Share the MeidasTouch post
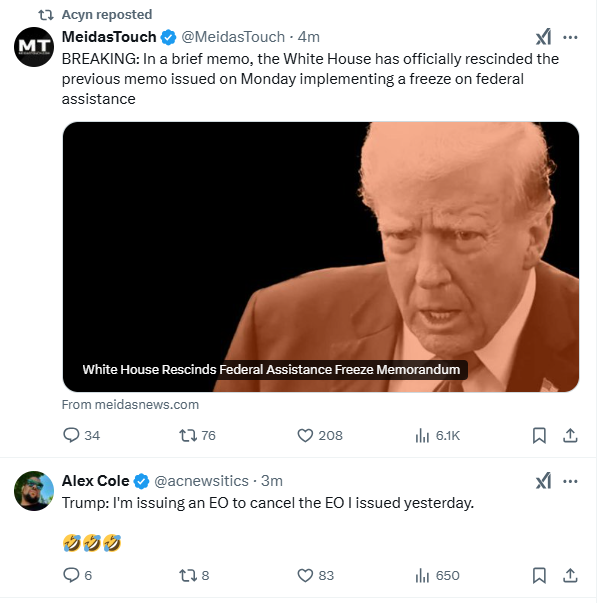Viewport: 599px width, 603px height. click(570, 435)
